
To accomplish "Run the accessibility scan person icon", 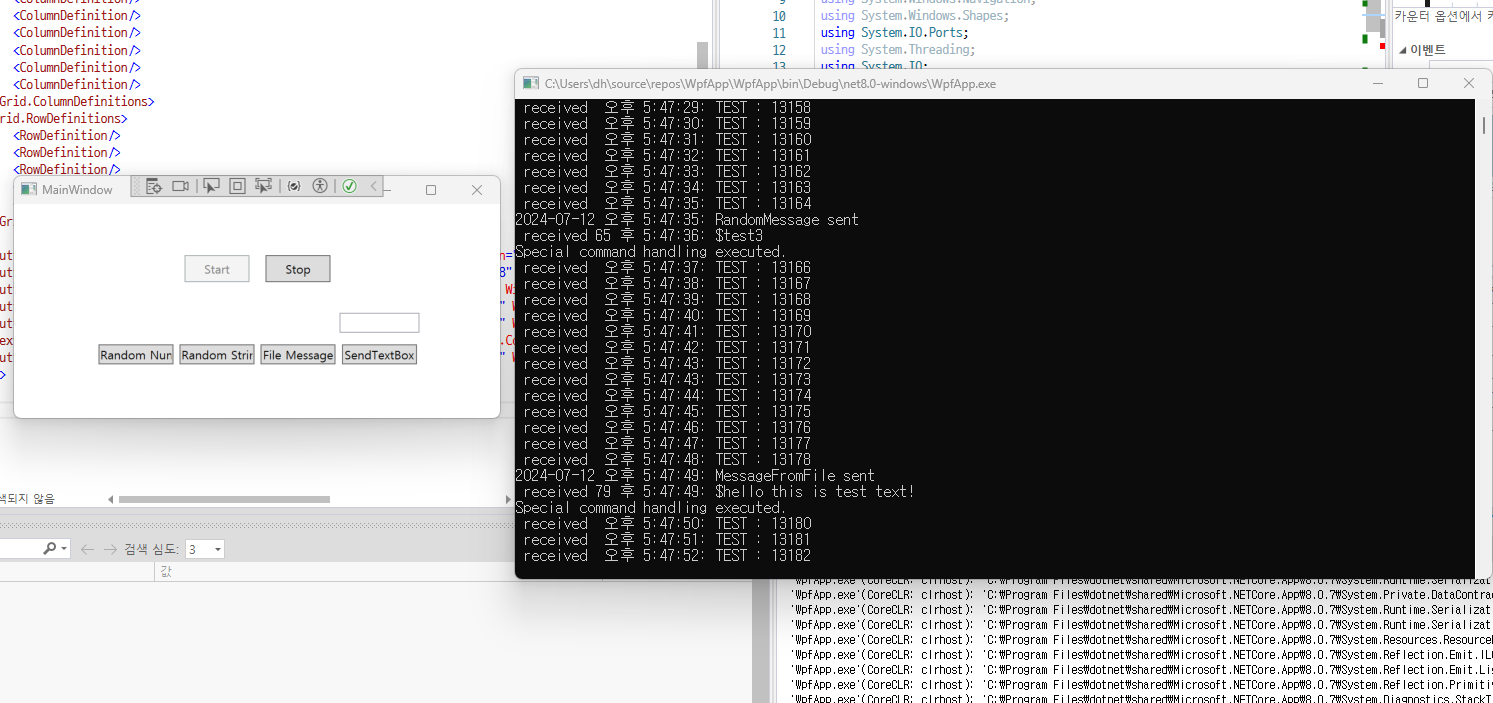I will (320, 186).
